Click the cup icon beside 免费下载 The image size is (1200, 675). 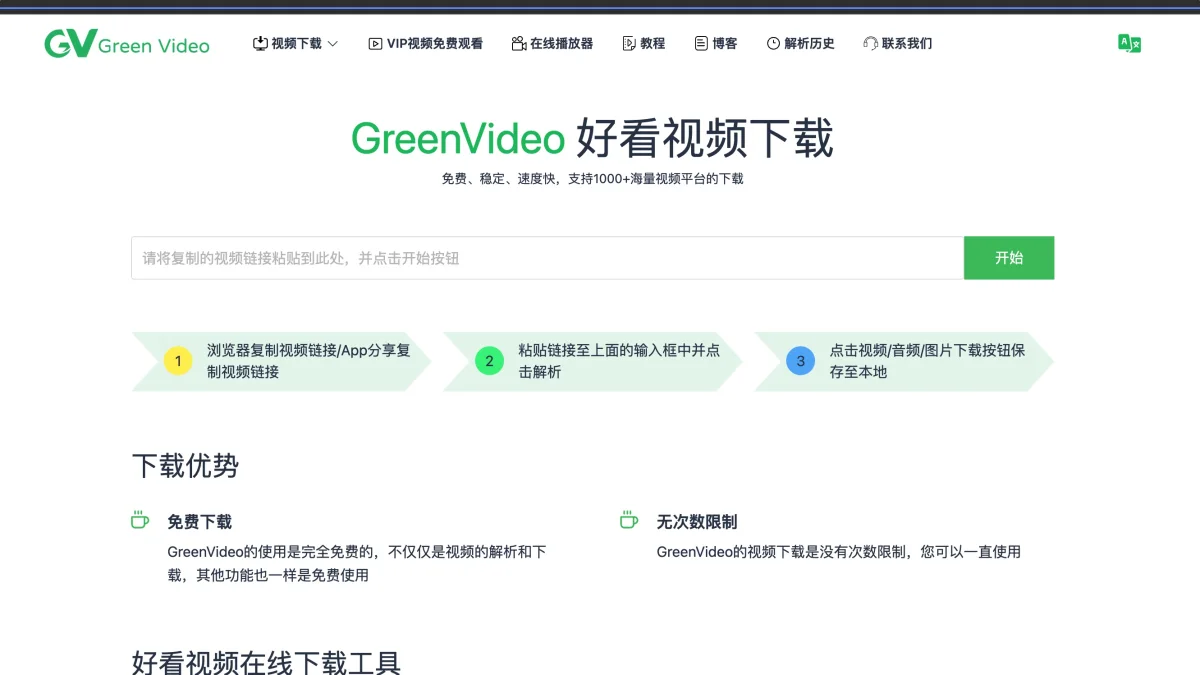[x=140, y=520]
